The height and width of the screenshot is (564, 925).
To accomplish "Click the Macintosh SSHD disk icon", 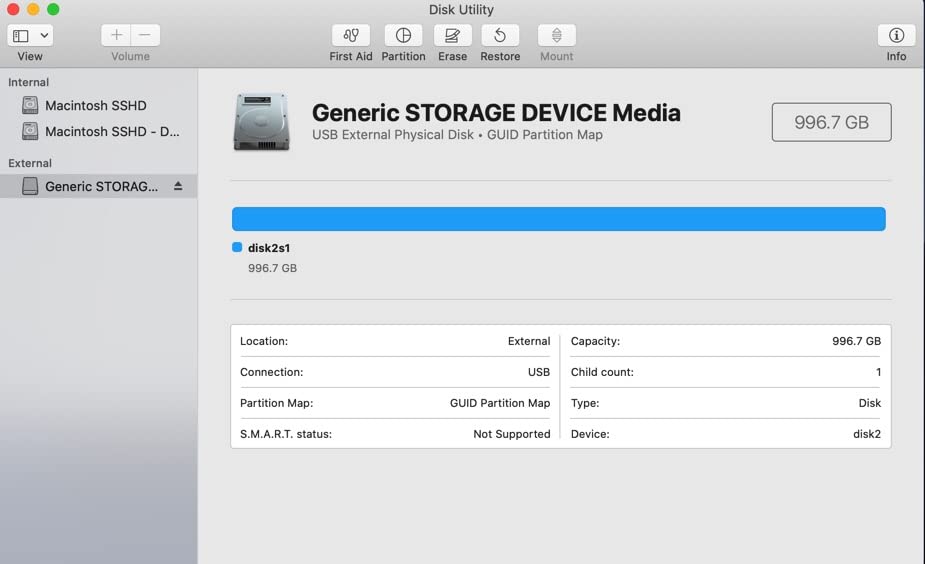I will (x=30, y=106).
